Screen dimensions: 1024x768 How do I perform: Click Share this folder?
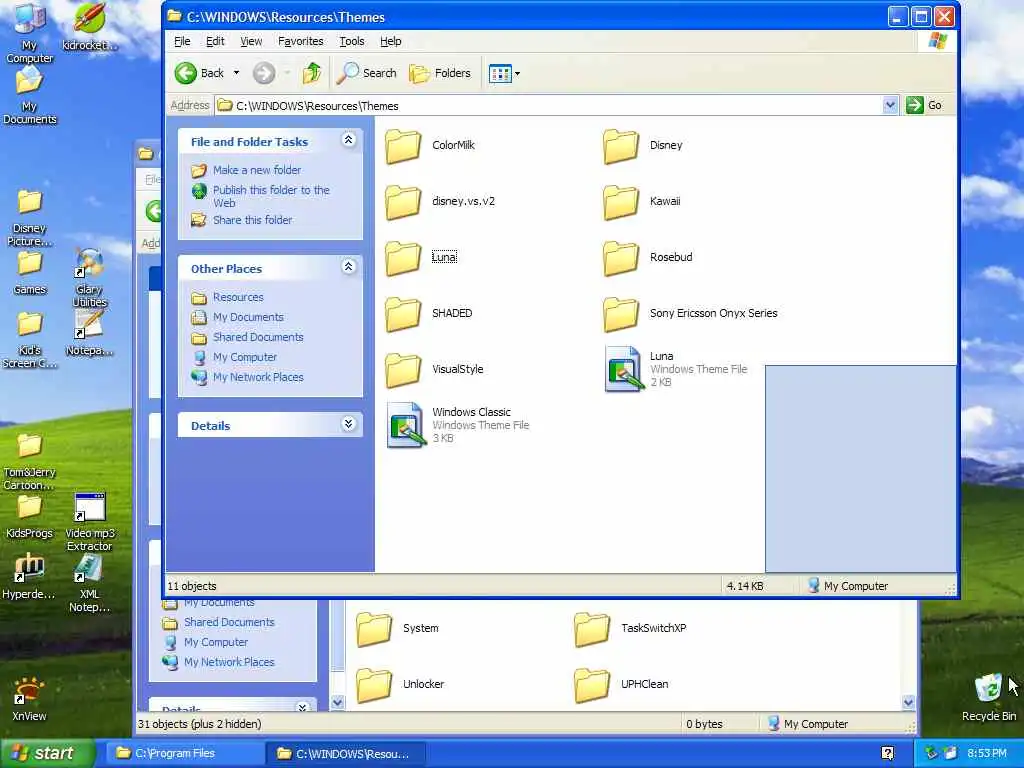252,220
